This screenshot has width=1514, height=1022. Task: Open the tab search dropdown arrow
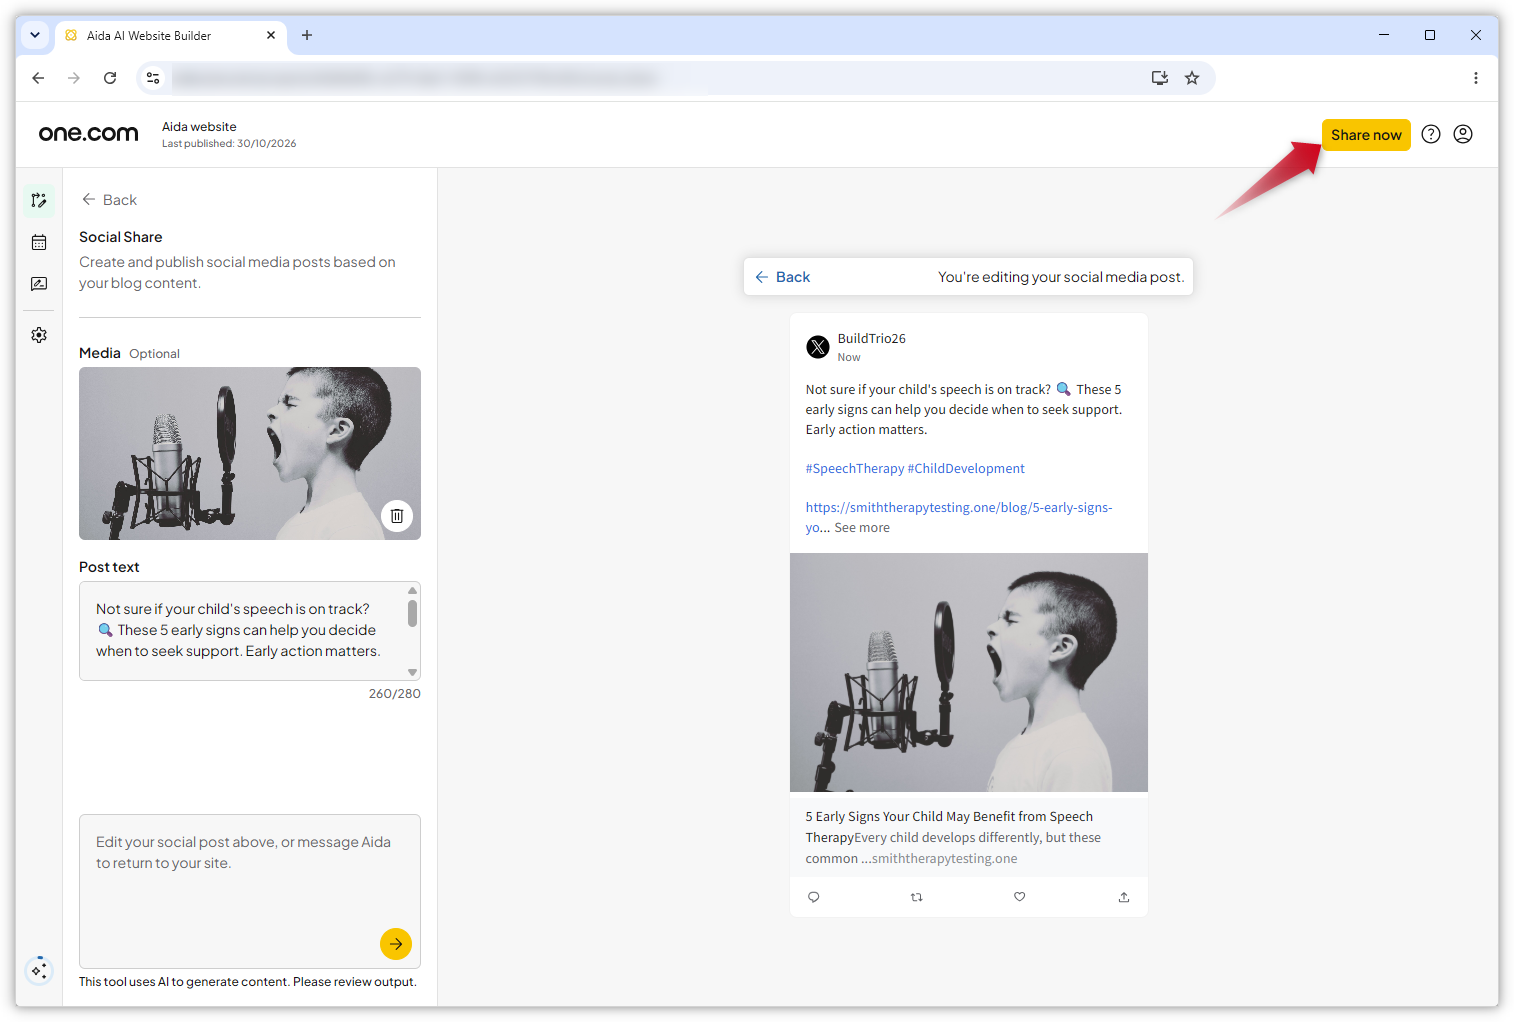tap(35, 35)
